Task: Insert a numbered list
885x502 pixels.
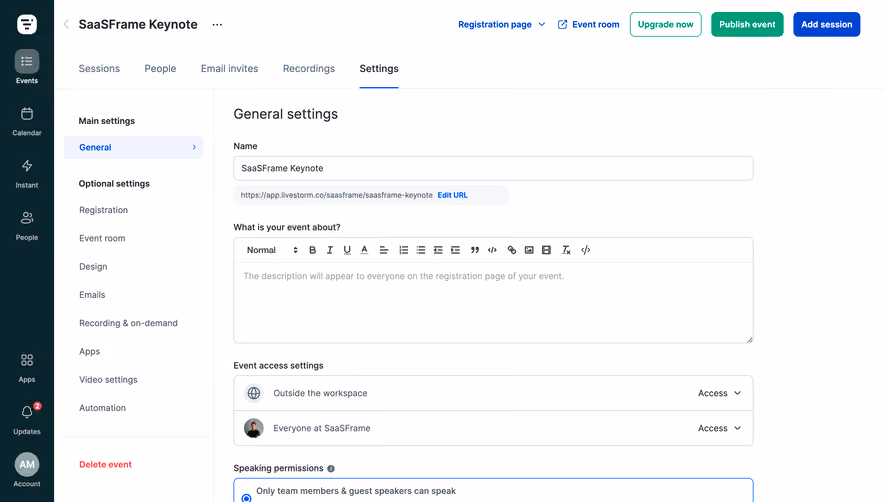Action: [404, 250]
